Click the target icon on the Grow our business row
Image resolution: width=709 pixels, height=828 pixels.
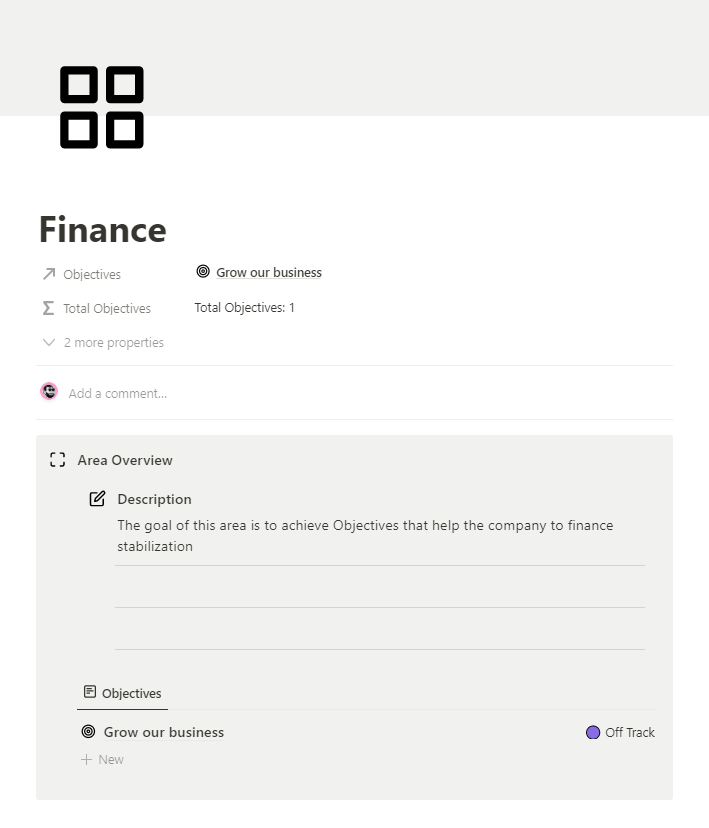[x=88, y=731]
